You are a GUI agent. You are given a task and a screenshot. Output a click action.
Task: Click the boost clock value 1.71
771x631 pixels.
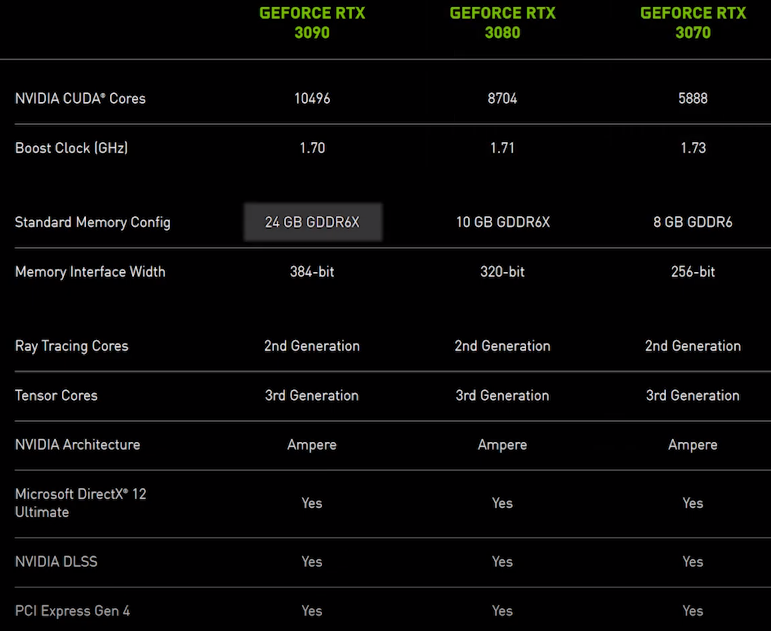click(503, 148)
